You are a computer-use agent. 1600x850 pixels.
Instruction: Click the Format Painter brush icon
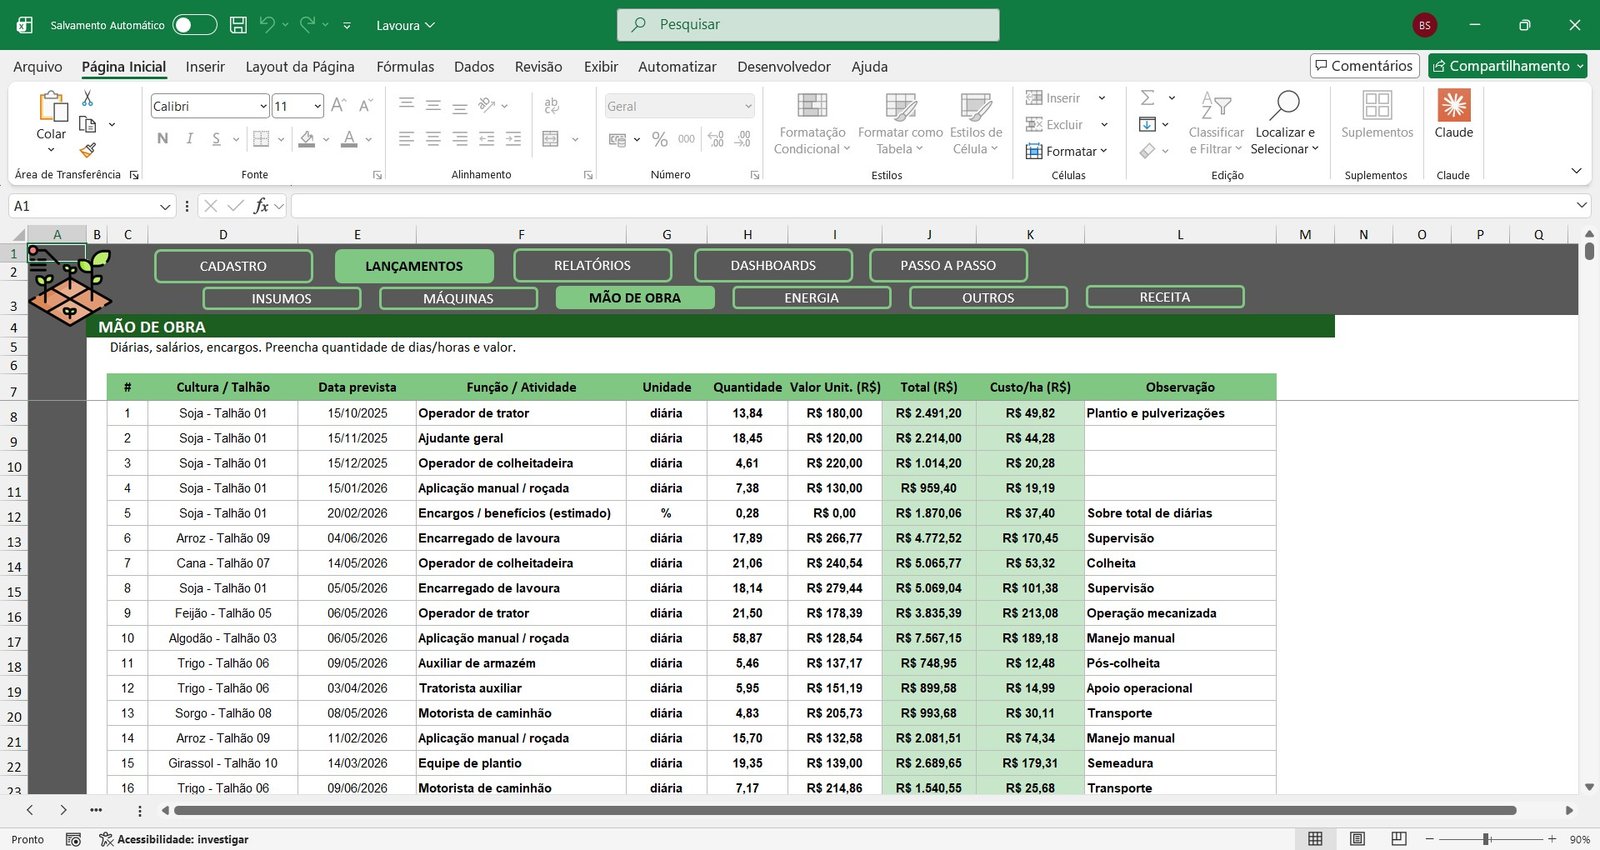pyautogui.click(x=87, y=150)
